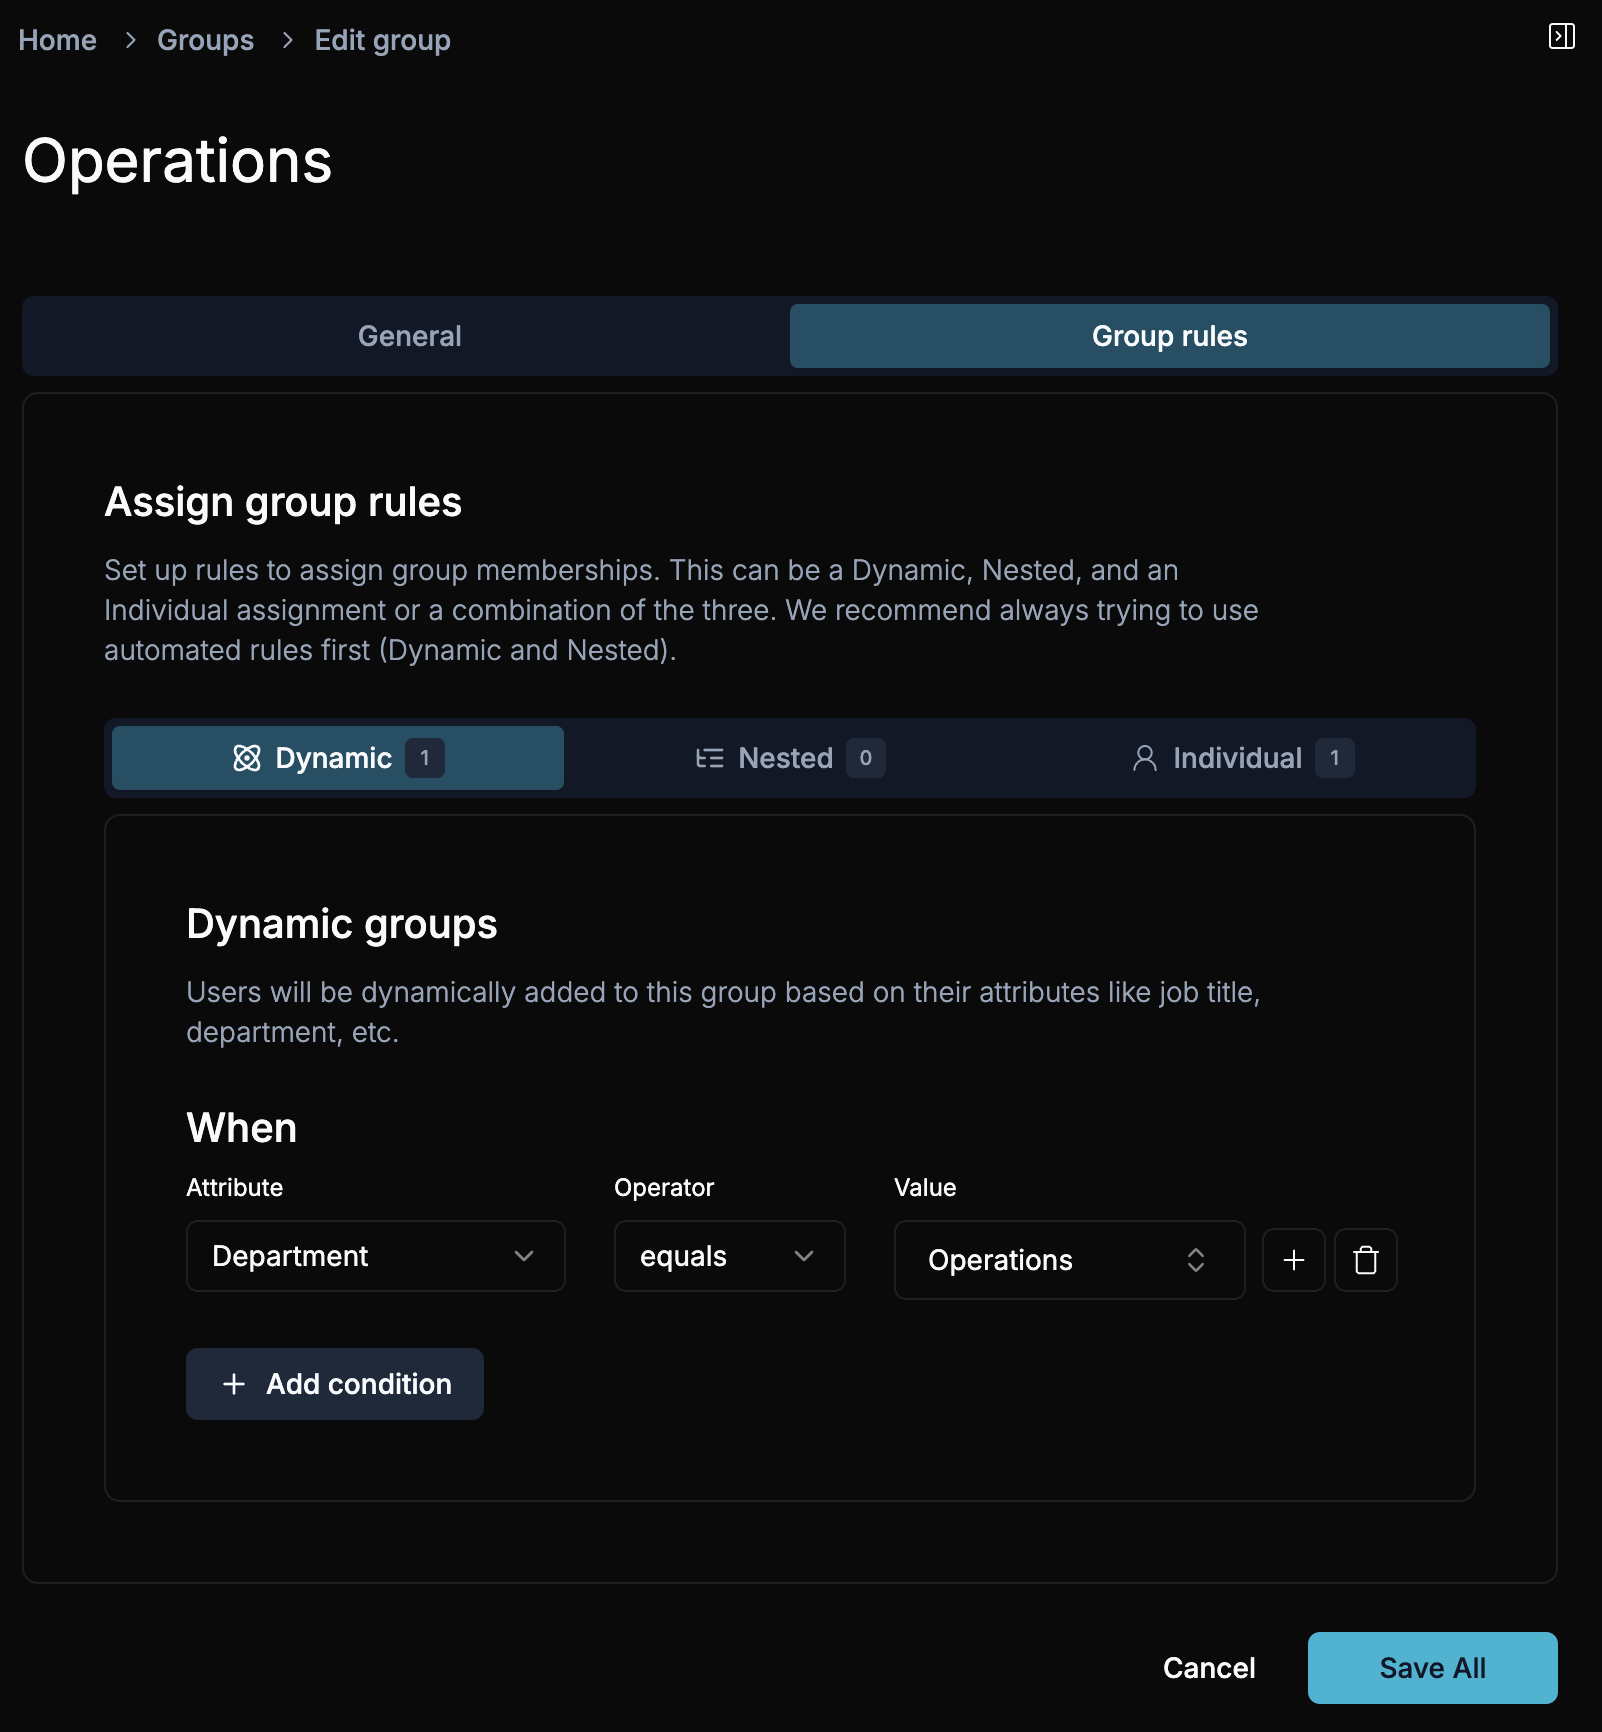This screenshot has height=1732, width=1602.
Task: Switch to the Nested assignment mode
Action: (x=788, y=758)
